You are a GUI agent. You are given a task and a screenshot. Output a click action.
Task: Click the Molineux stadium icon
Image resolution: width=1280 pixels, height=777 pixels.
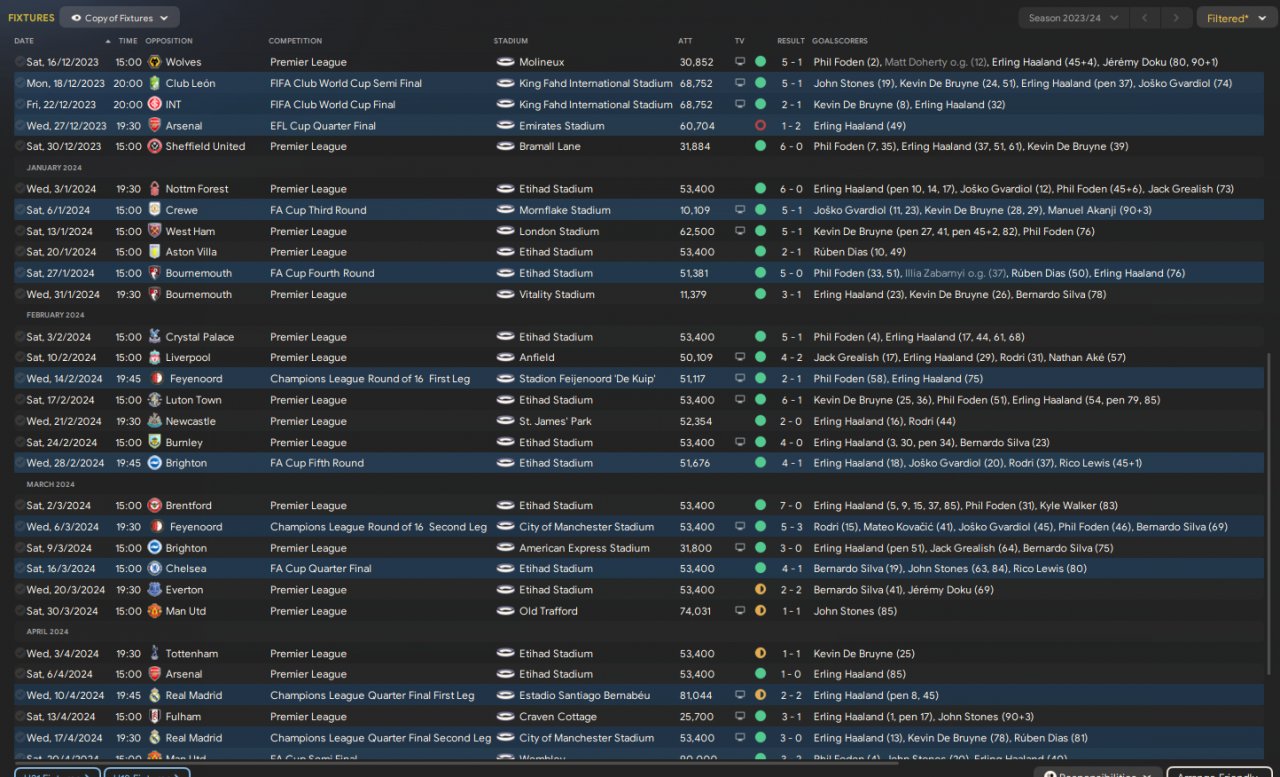pos(505,62)
